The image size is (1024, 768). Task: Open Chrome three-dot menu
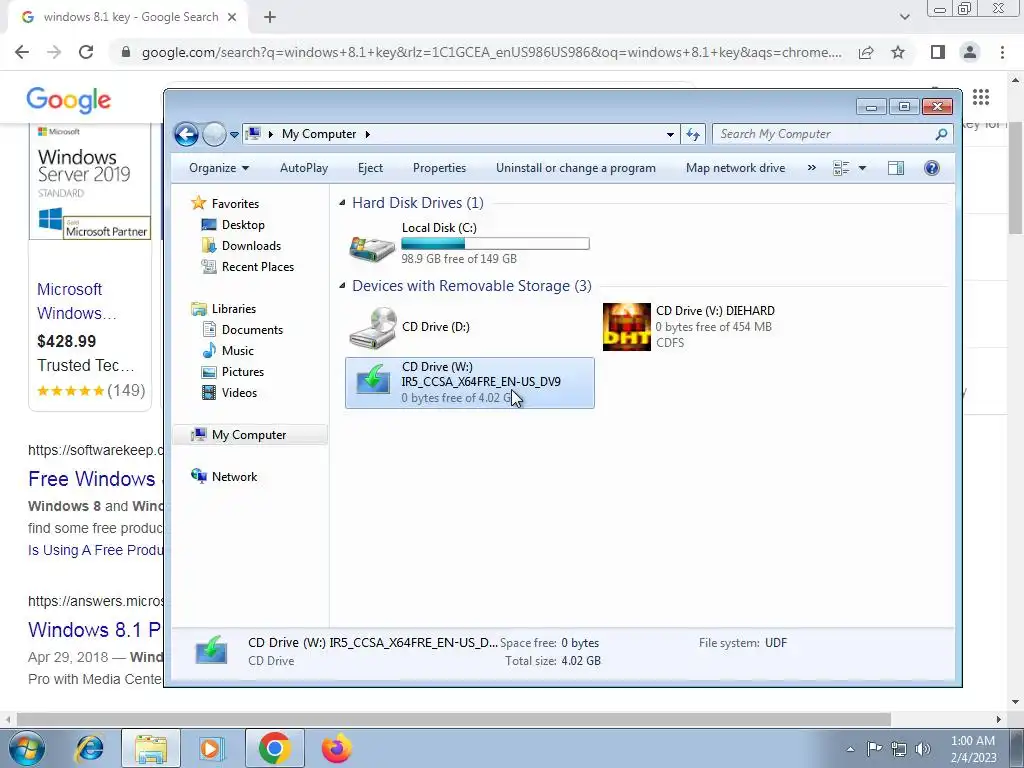click(x=1002, y=52)
